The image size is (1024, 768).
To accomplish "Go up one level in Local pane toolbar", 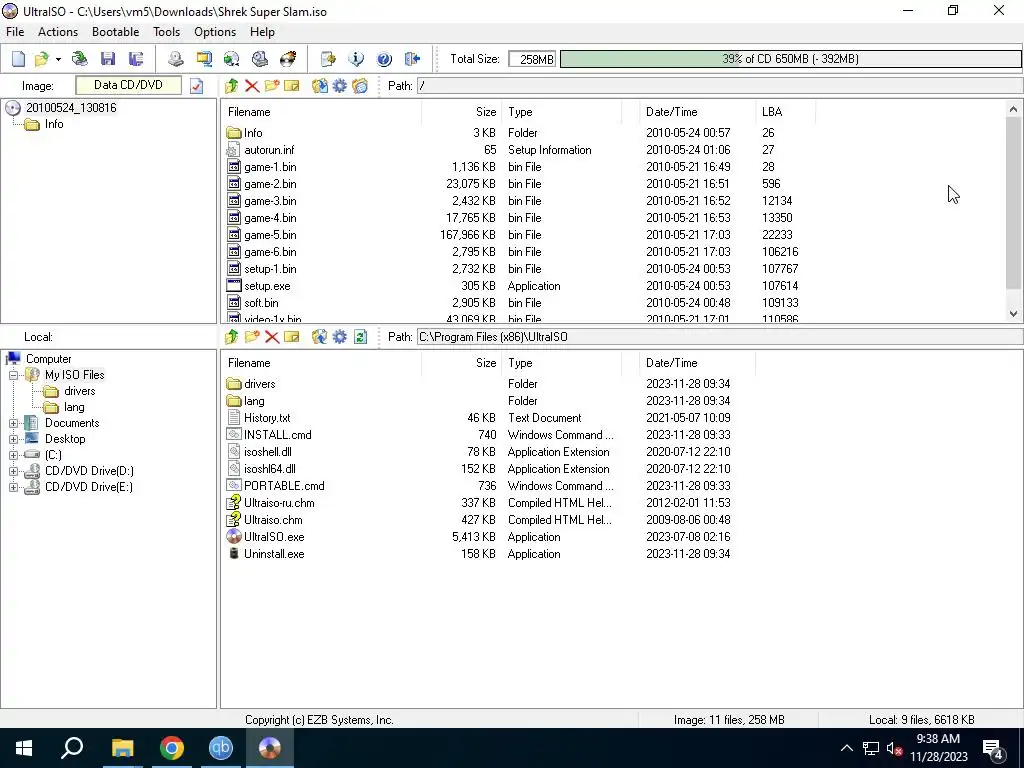I will (x=231, y=337).
